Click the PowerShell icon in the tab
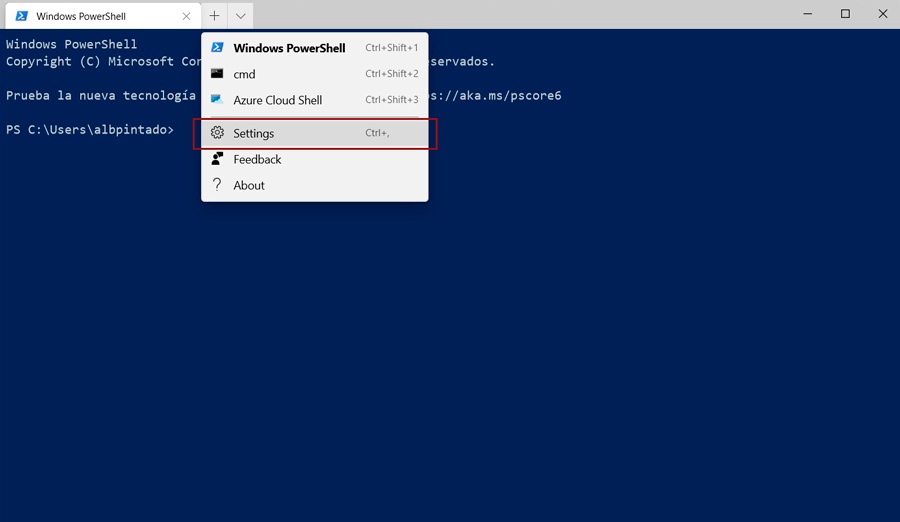900x522 pixels. (x=22, y=16)
